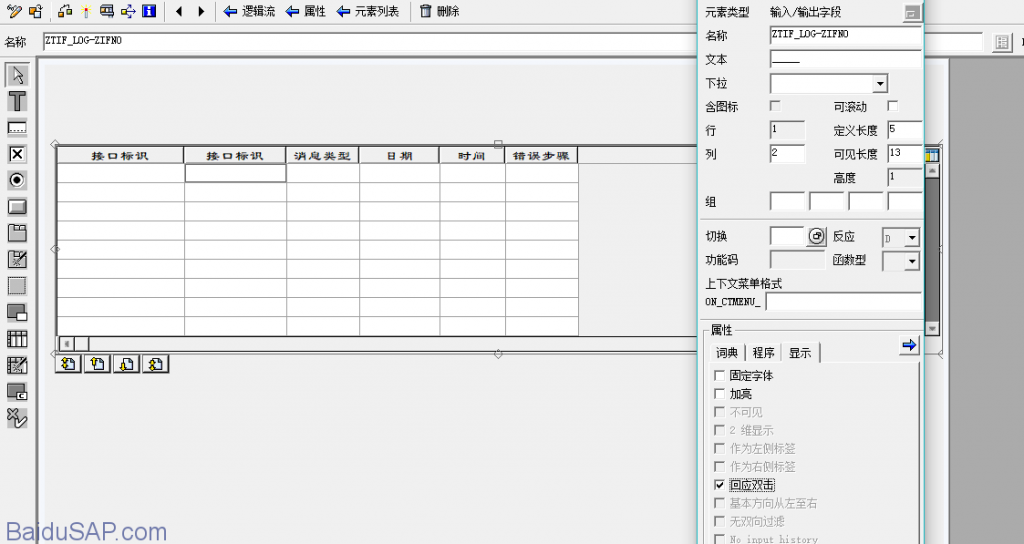
Task: Open the 元素列表 element list
Action: (x=368, y=11)
